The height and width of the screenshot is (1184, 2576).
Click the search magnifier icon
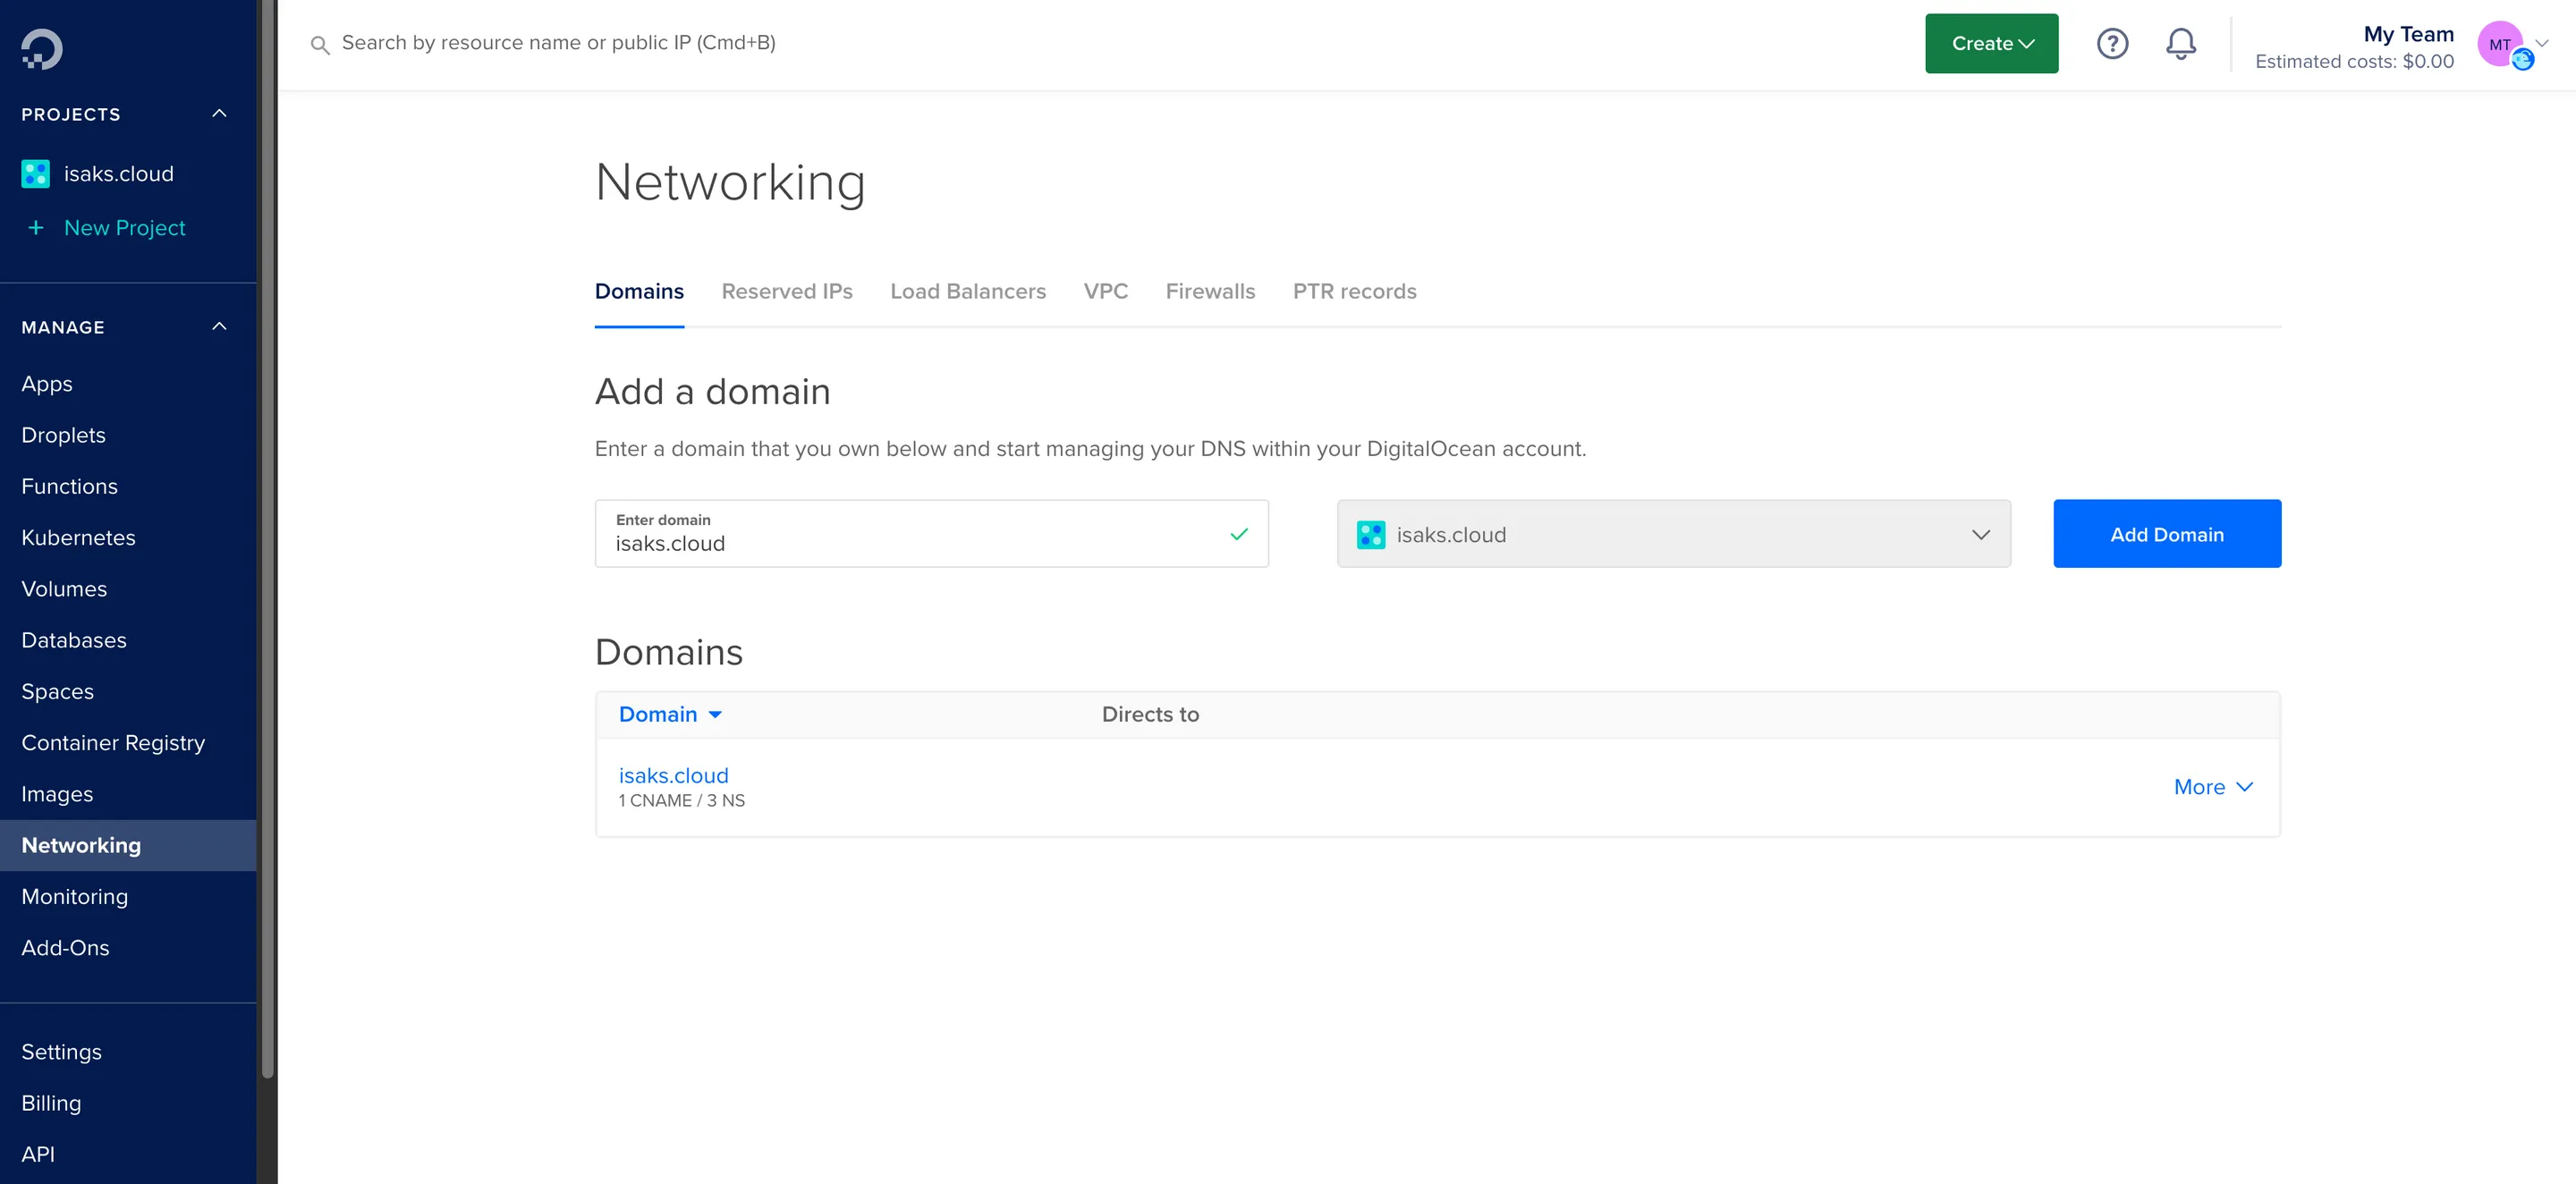click(320, 44)
